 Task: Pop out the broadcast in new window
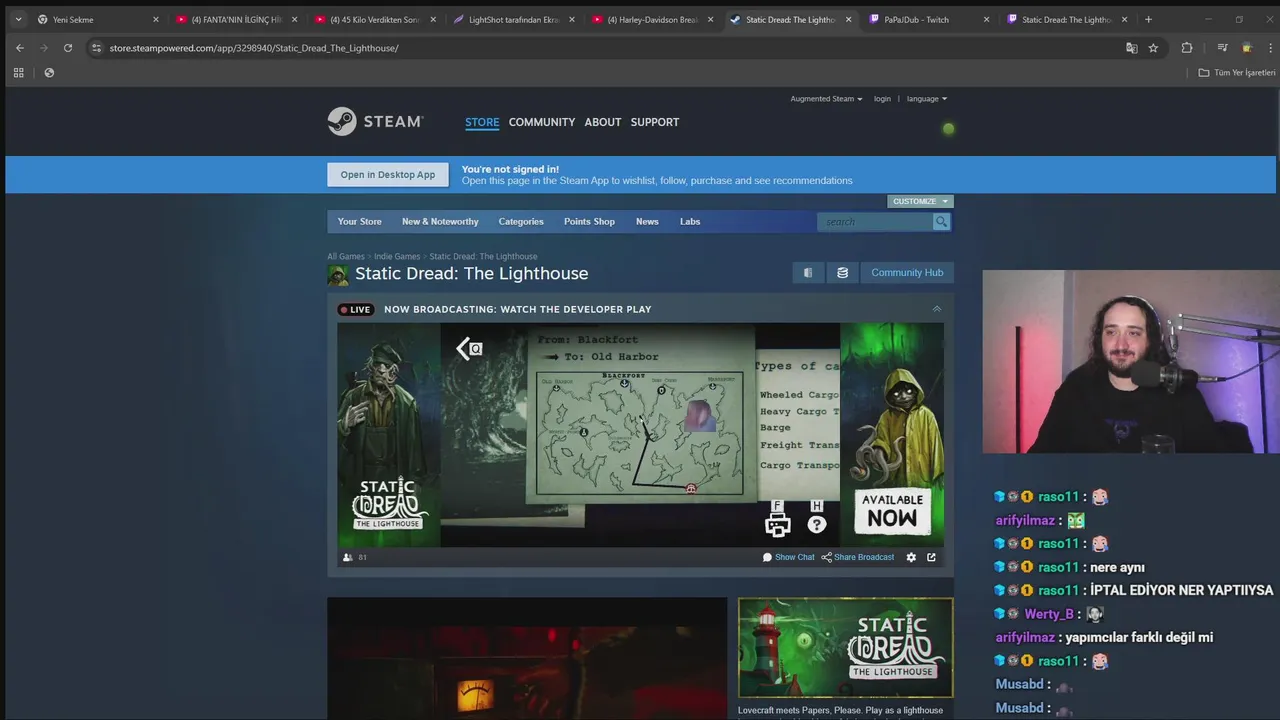point(931,557)
